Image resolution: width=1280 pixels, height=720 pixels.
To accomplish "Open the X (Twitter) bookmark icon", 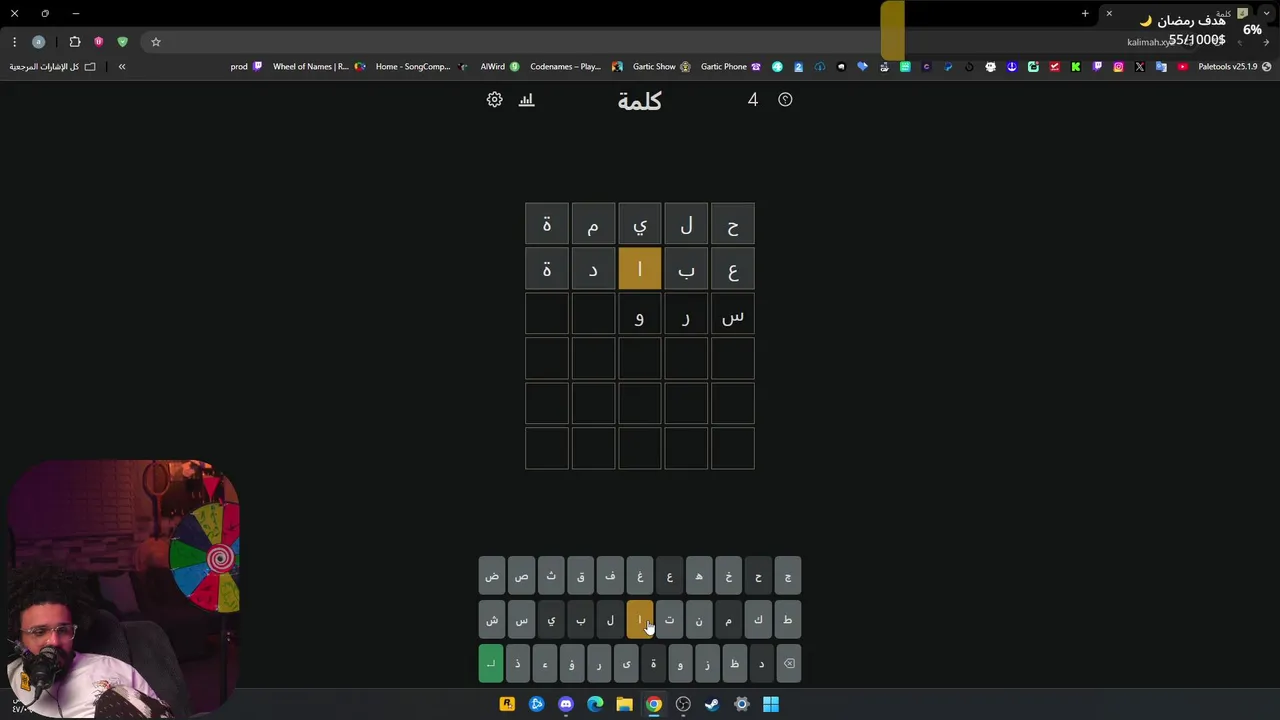I will (x=1140, y=67).
